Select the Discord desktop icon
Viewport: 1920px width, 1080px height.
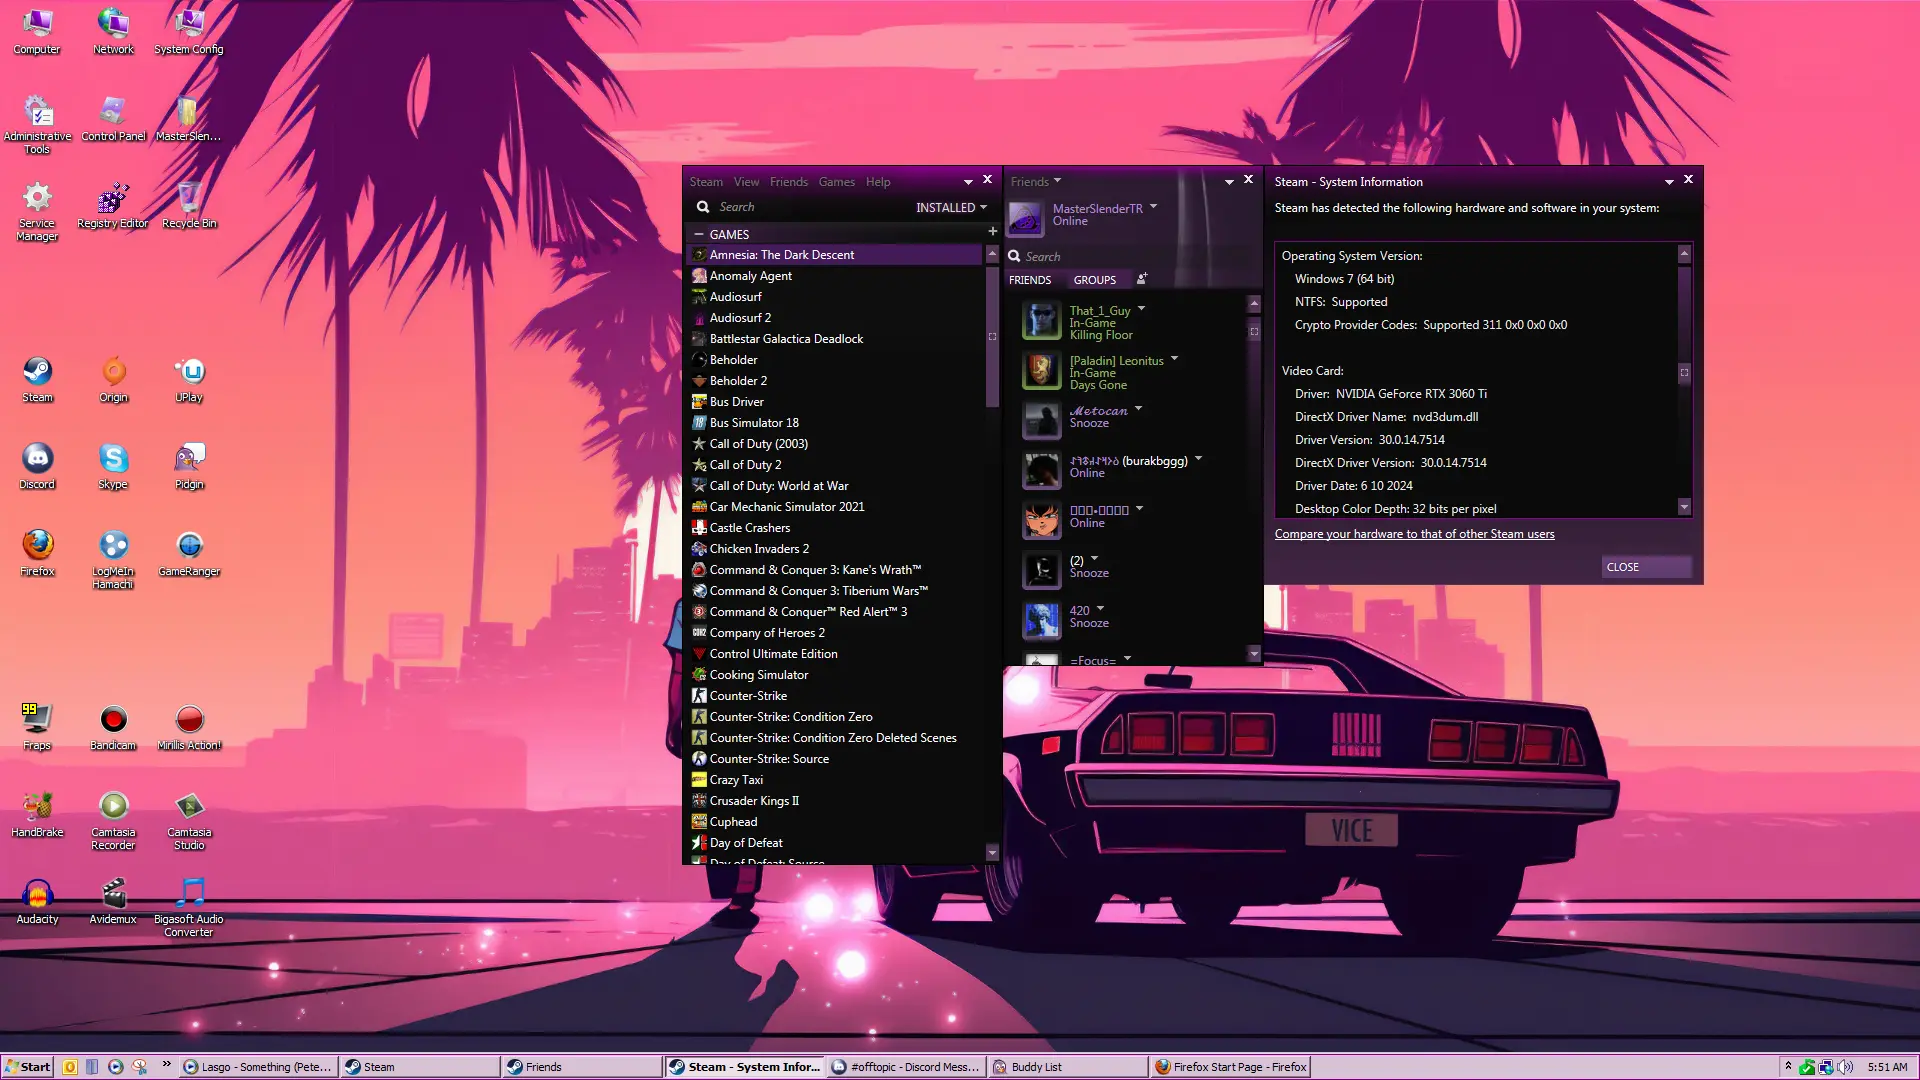coord(37,466)
